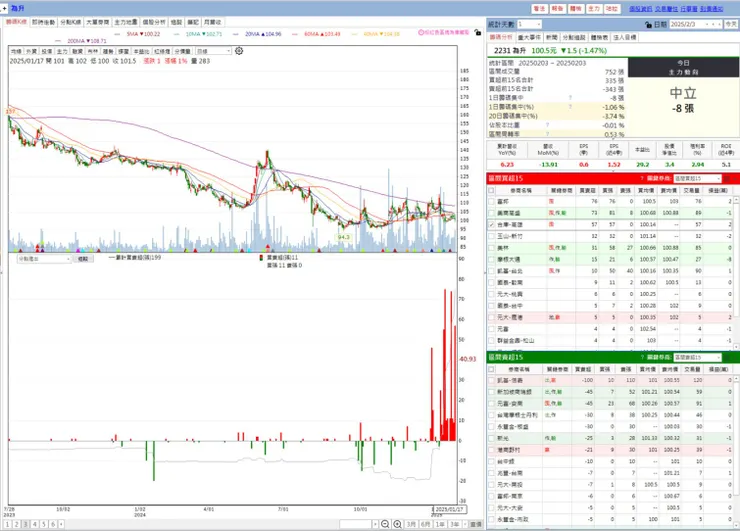The width and height of the screenshot is (740, 531).
Task: Click the 看法 red button
Action: [x=539, y=8]
